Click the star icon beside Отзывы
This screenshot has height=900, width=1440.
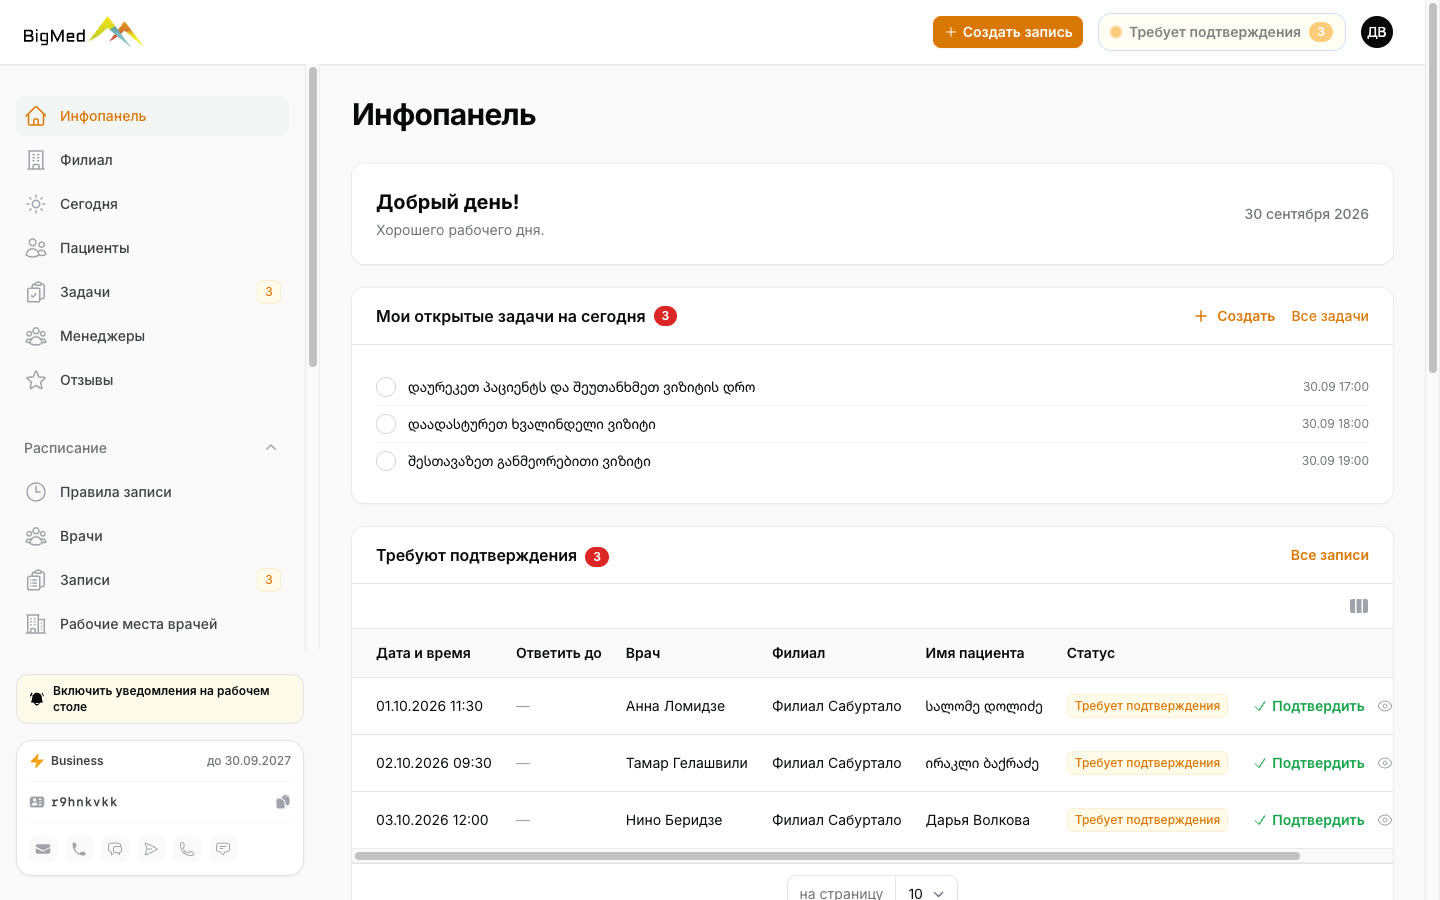click(36, 380)
